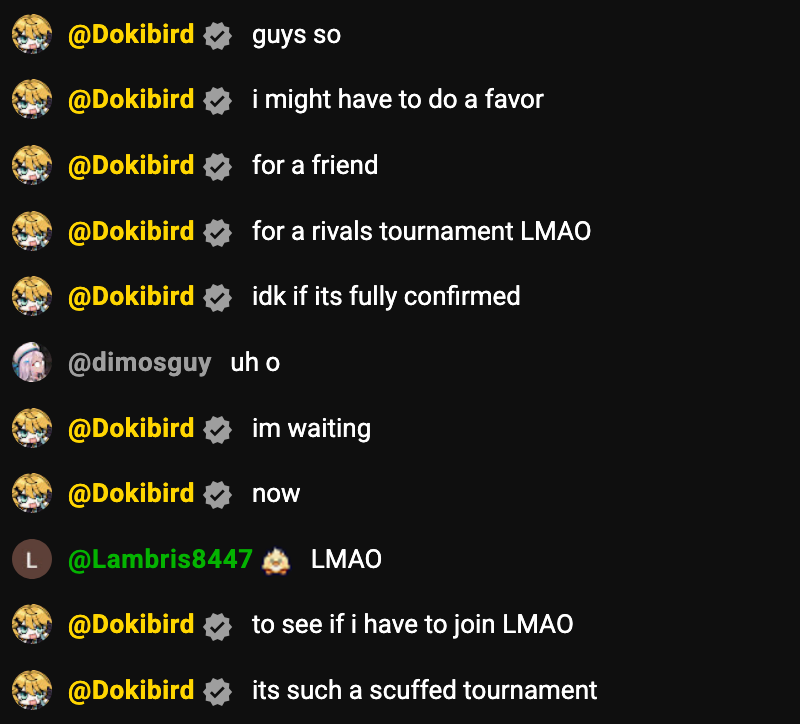Click the verified checkmark beside 'for a friend'
The image size is (800, 724).
[x=217, y=166]
